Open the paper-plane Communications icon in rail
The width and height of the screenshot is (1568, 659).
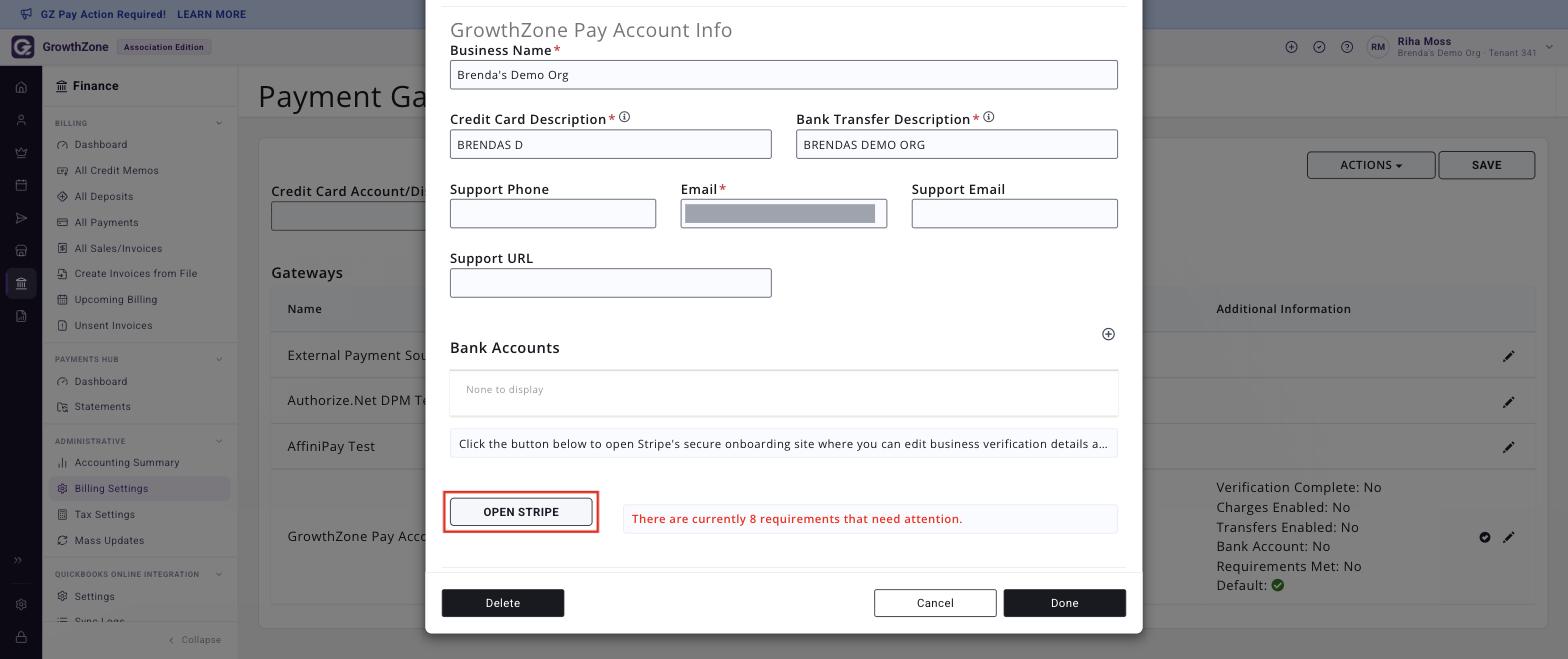(21, 218)
